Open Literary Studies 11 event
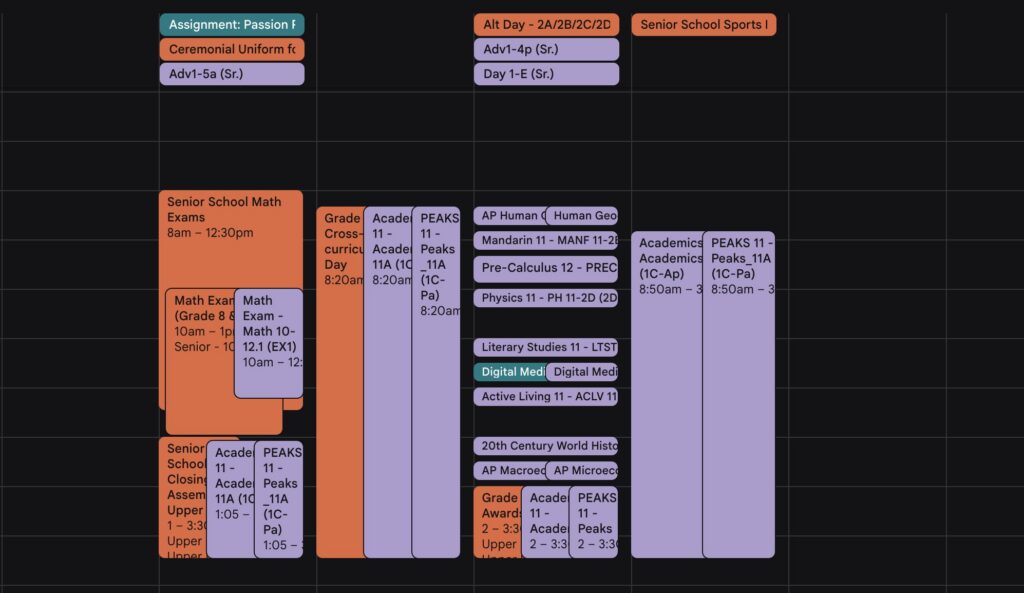This screenshot has width=1024, height=593. coord(546,347)
